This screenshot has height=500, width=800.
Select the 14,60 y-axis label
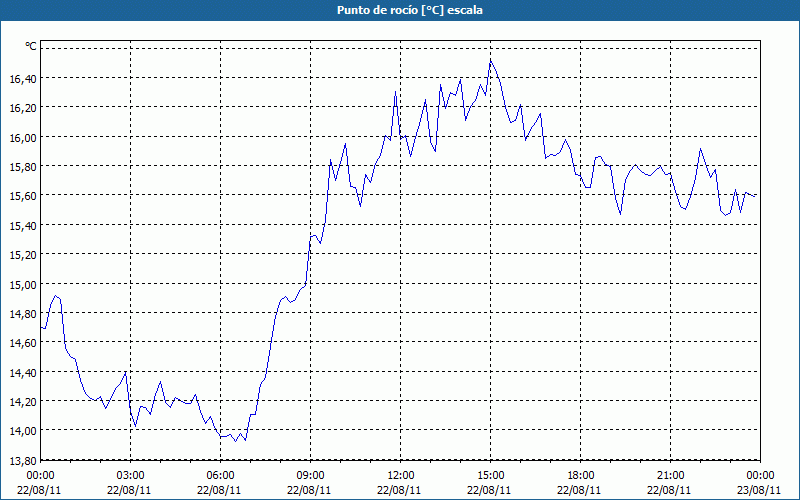point(23,343)
